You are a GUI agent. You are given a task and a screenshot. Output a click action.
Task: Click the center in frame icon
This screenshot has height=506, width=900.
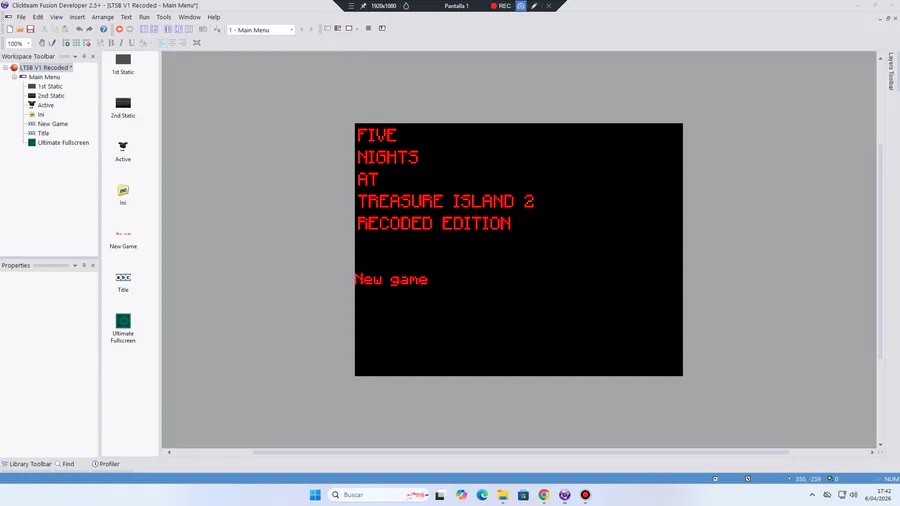tap(197, 43)
